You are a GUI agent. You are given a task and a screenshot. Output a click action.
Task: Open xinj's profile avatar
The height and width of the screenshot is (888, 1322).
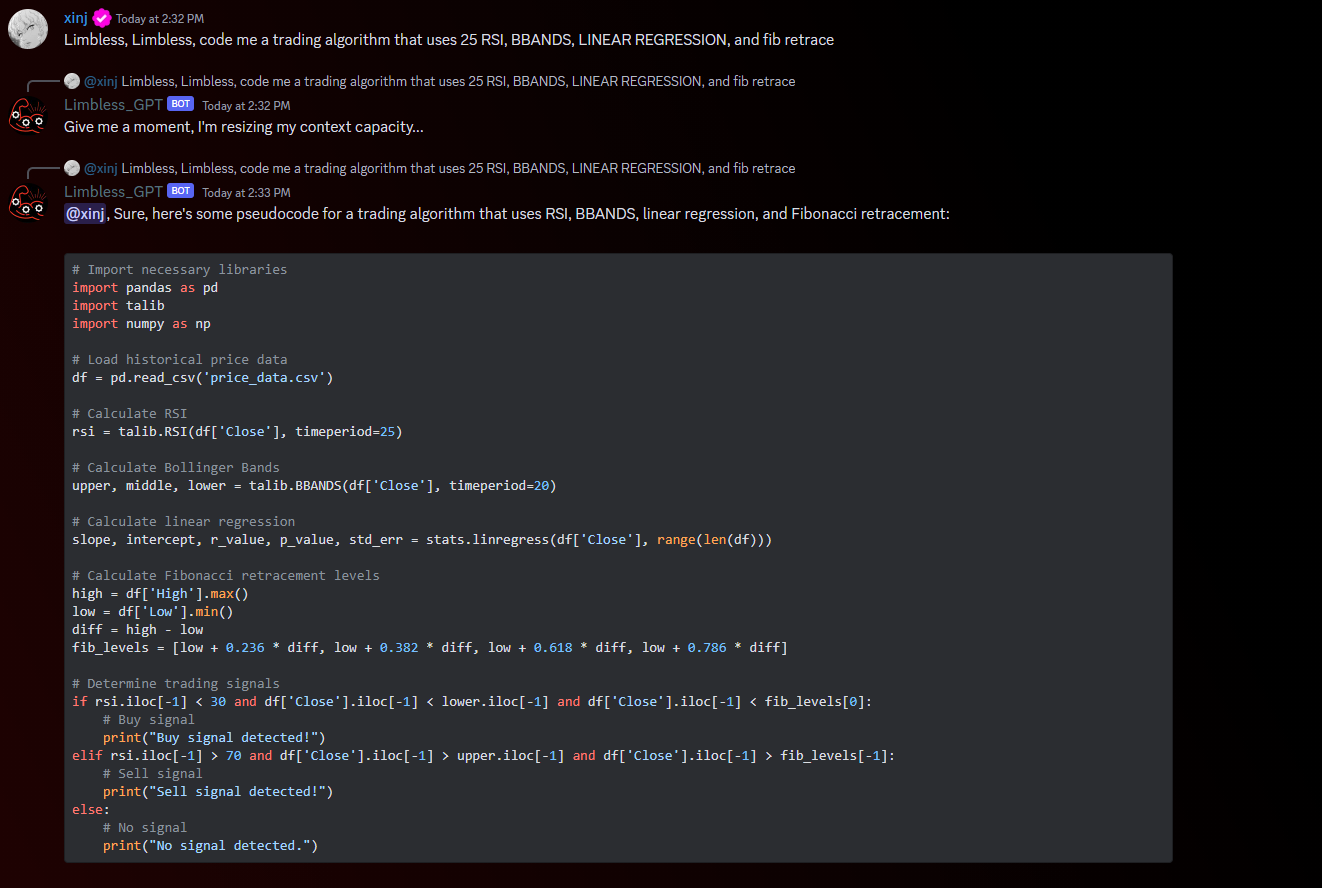click(x=27, y=30)
